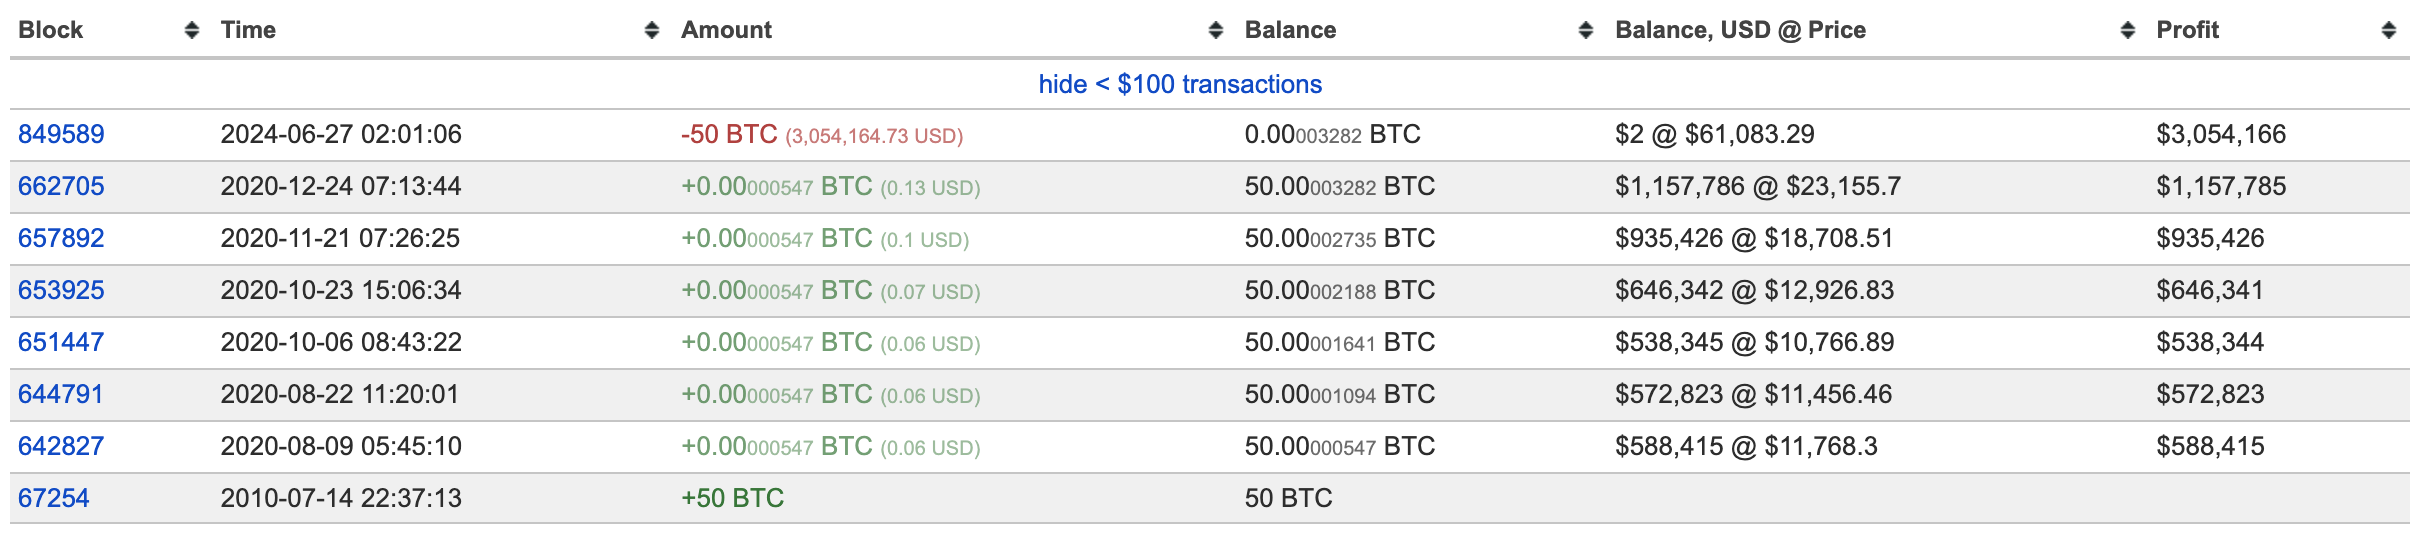This screenshot has height=538, width=2428.
Task: Open block 849589 link
Action: pos(61,134)
